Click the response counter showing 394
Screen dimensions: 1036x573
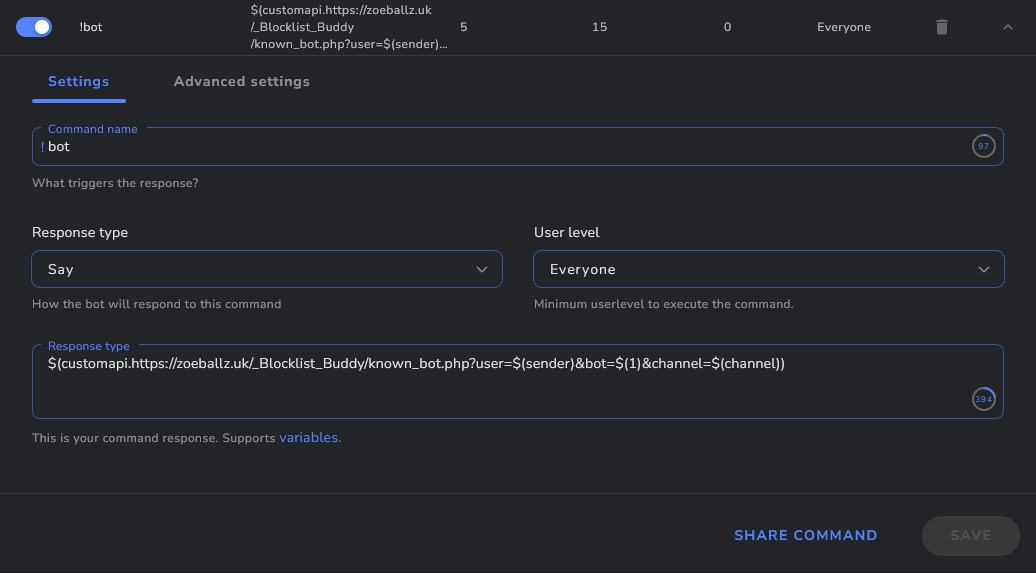point(983,399)
